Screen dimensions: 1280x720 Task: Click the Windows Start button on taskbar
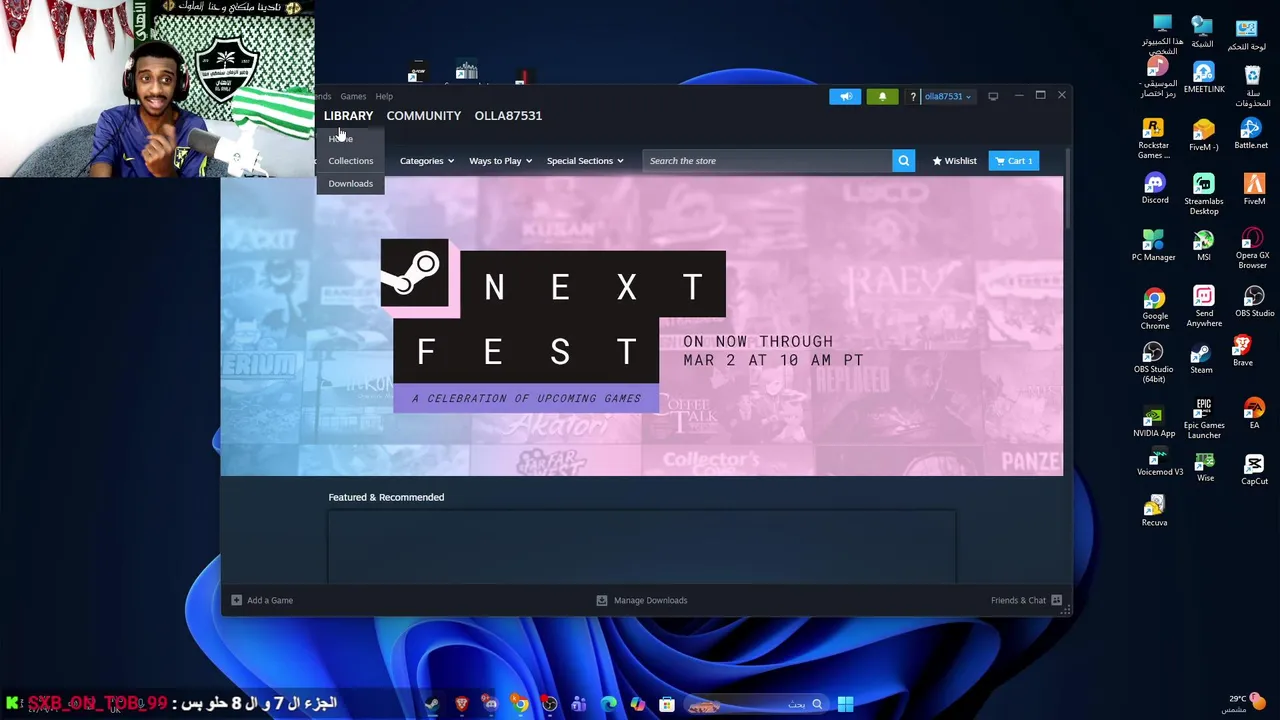click(x=845, y=704)
